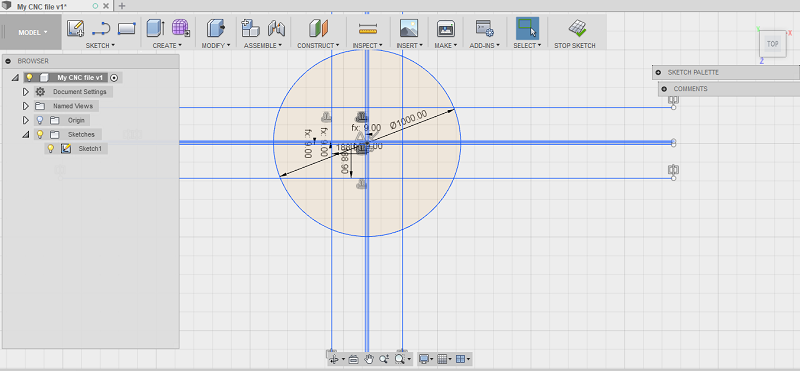Collapse the Sketches tree node
This screenshot has height=371, width=800.
pyautogui.click(x=26, y=135)
